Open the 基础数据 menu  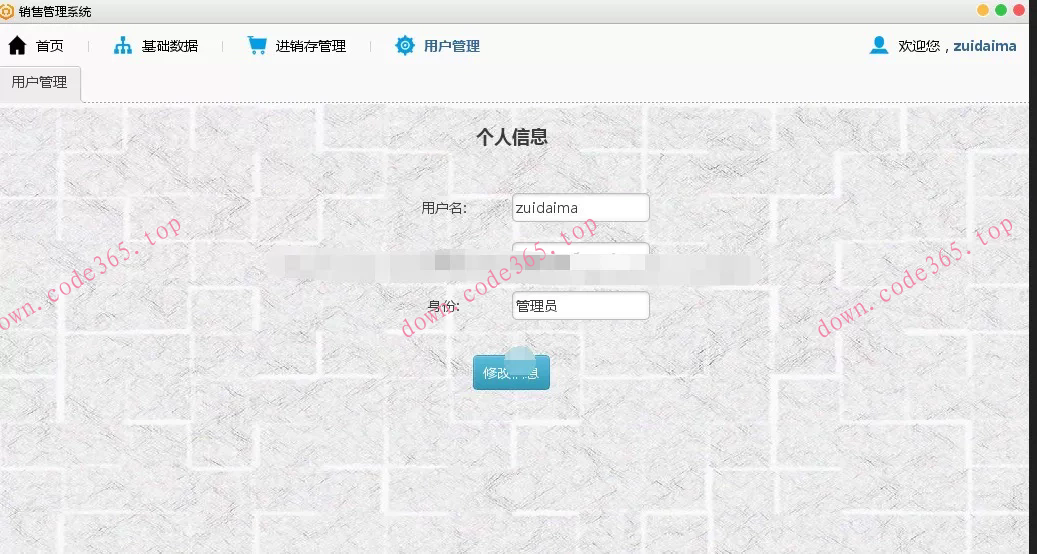coord(170,46)
